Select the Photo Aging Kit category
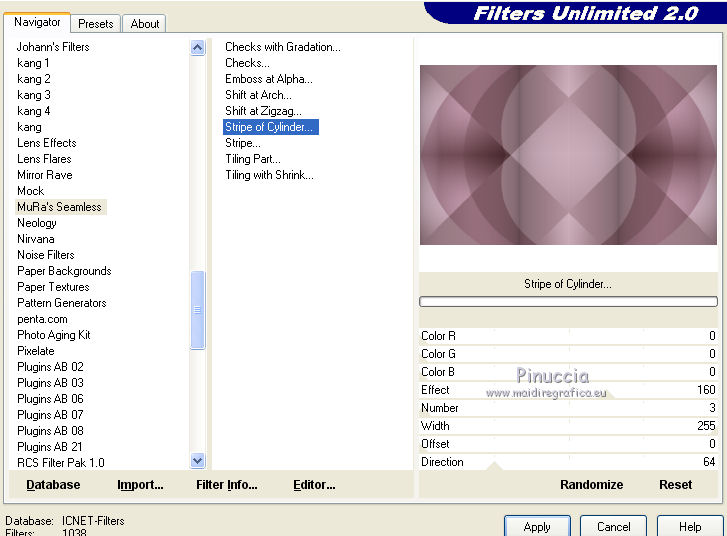Screen dimensions: 727x536 pos(53,335)
